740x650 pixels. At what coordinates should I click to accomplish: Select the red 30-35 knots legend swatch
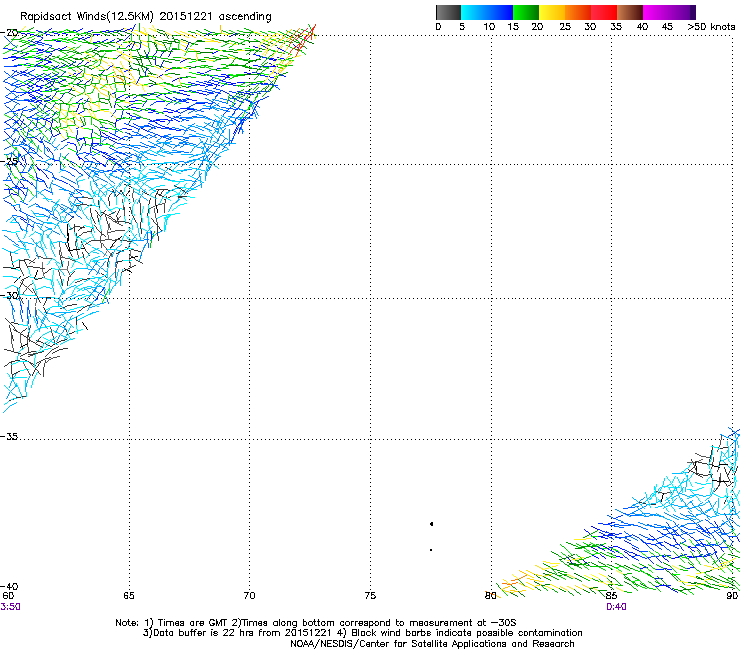(604, 12)
